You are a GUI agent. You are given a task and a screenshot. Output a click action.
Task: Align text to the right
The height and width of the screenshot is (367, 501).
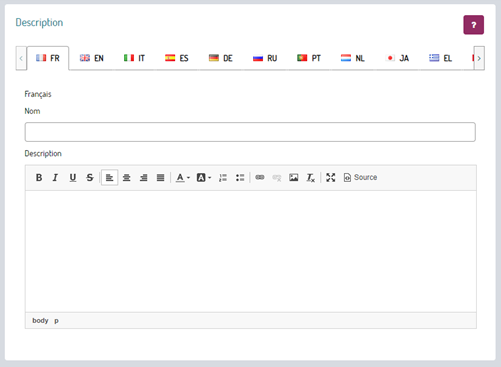[143, 178]
